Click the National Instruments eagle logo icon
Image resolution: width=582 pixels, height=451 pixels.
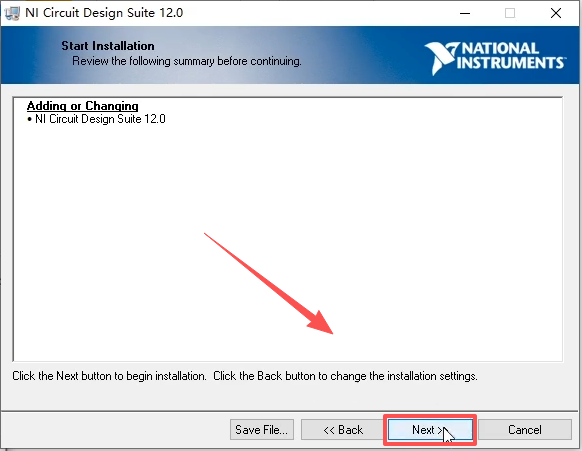pyautogui.click(x=441, y=58)
